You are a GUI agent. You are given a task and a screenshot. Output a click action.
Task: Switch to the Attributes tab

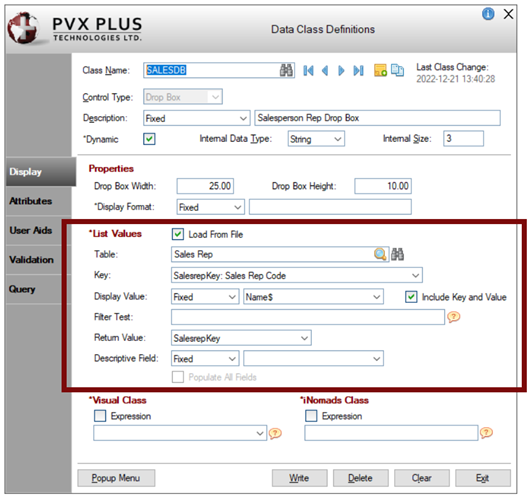pos(31,201)
